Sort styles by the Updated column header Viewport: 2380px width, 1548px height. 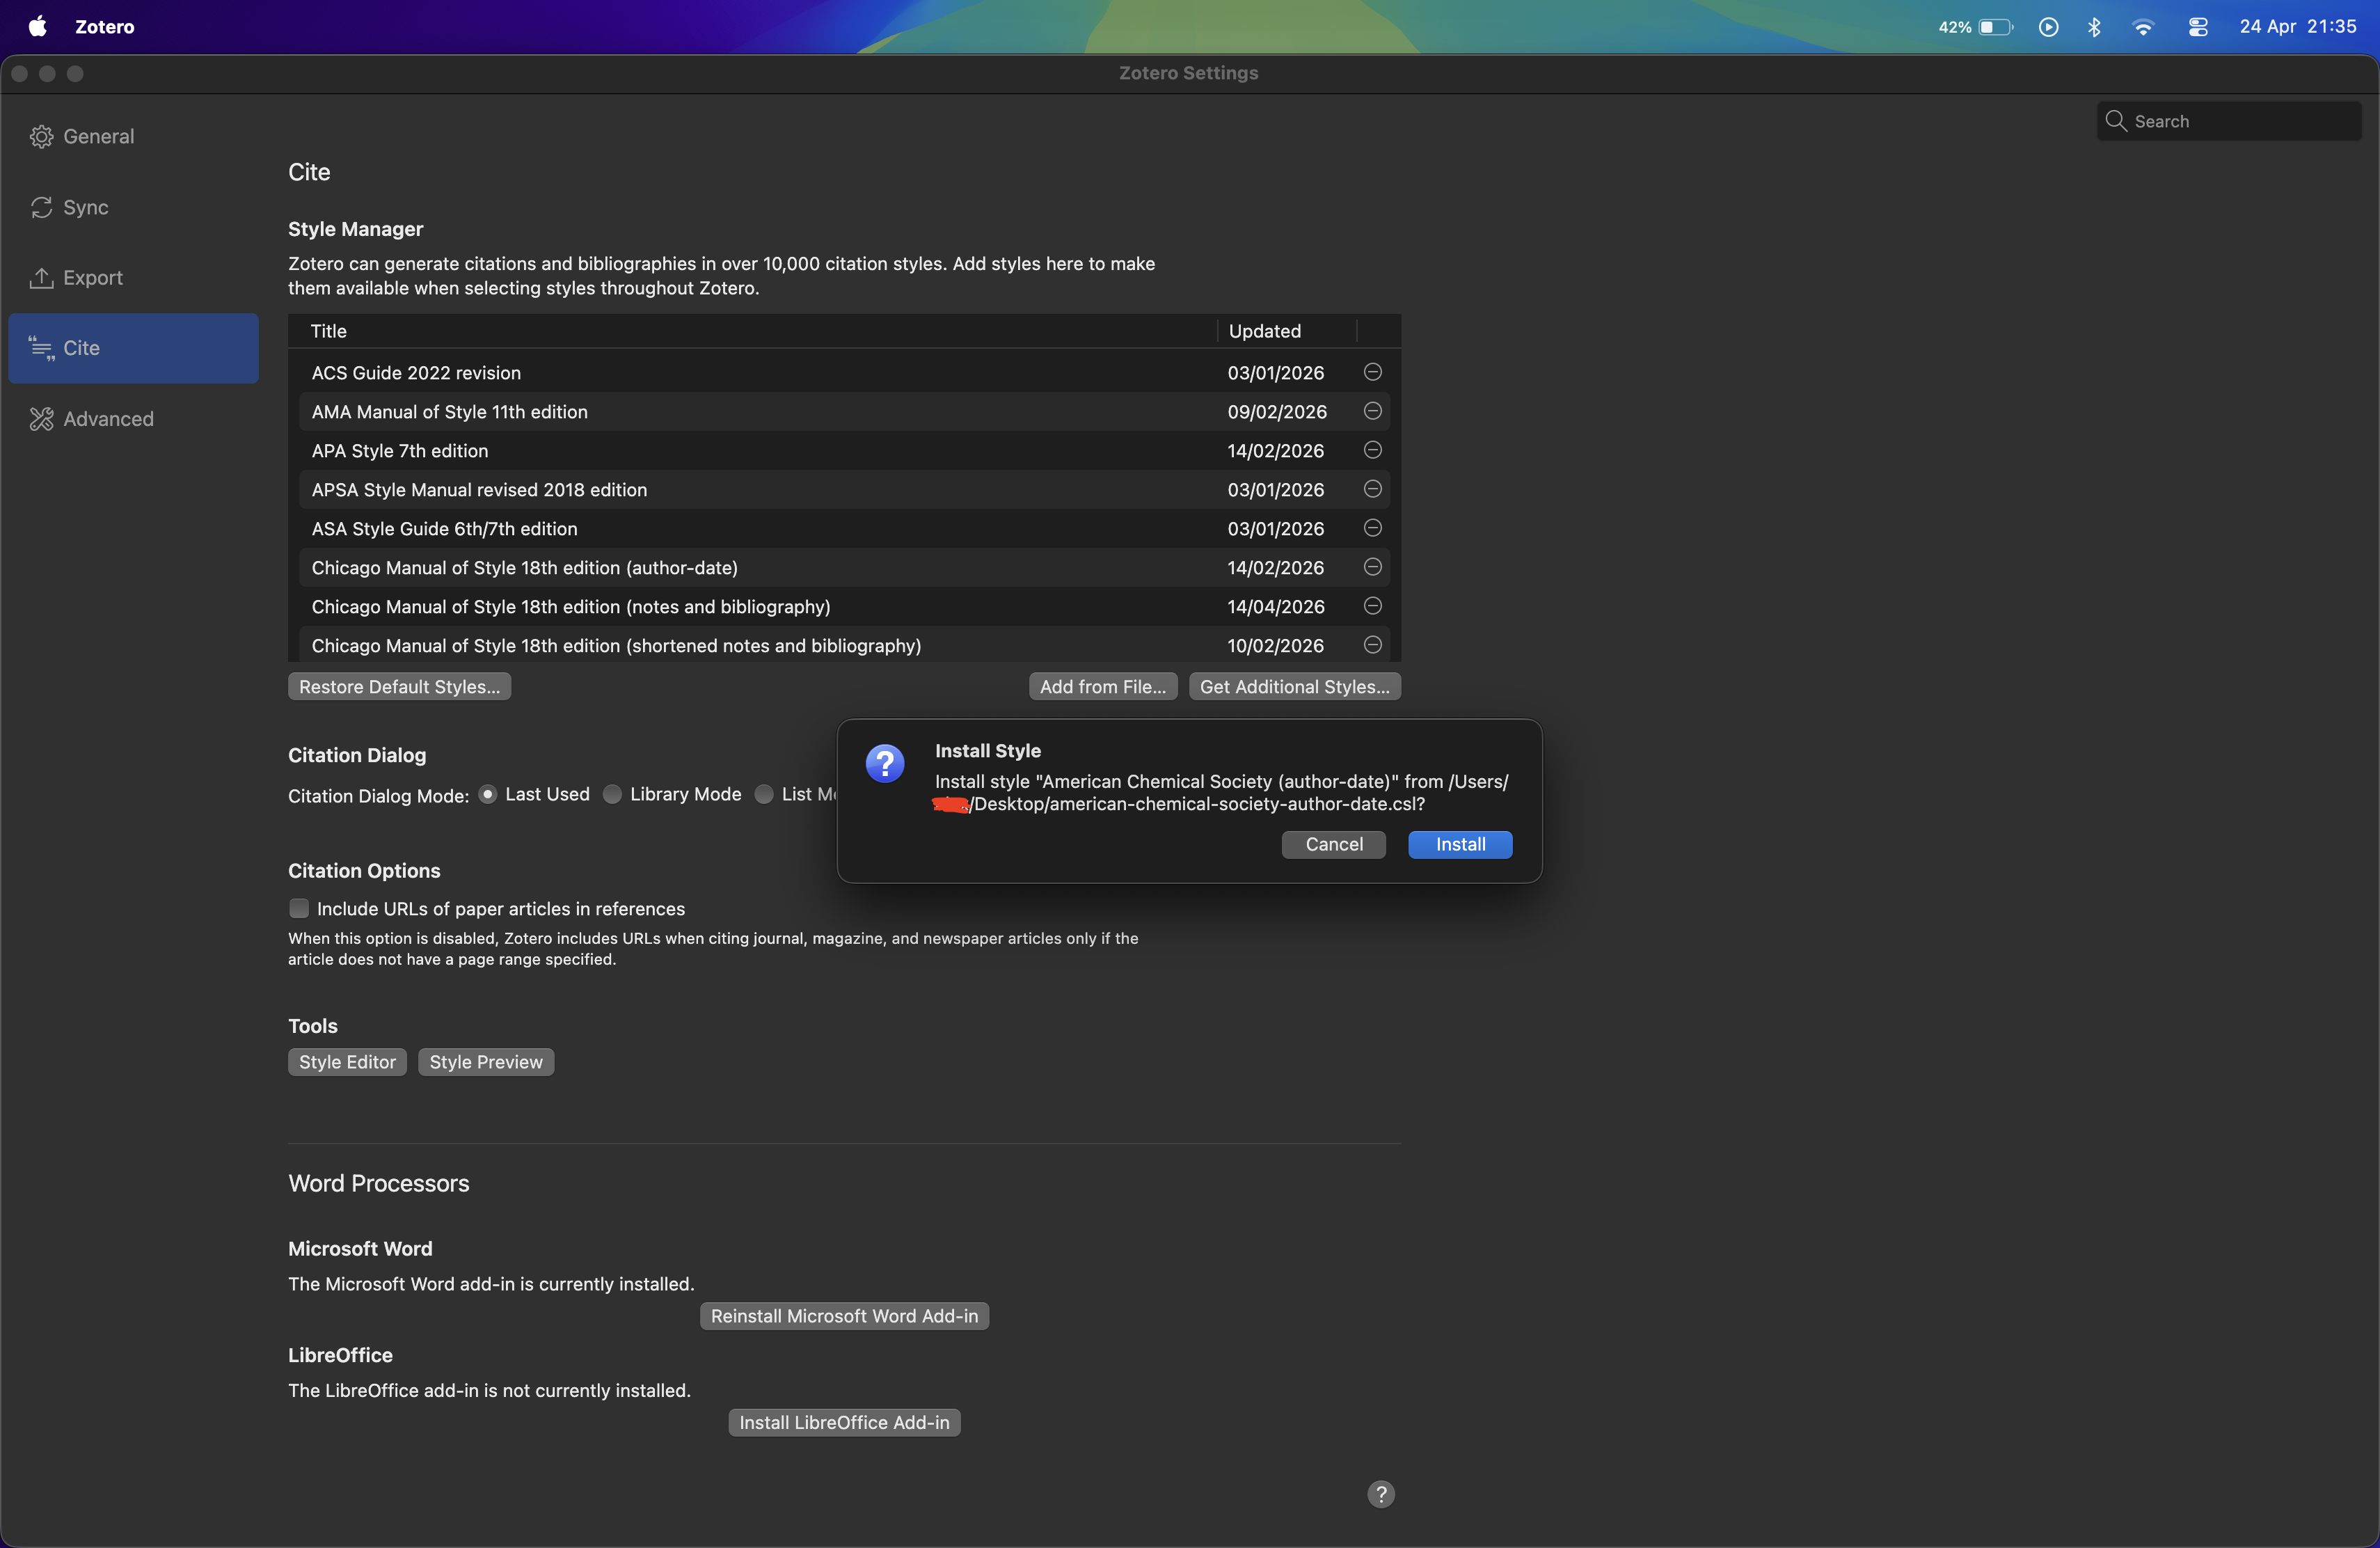coord(1264,331)
